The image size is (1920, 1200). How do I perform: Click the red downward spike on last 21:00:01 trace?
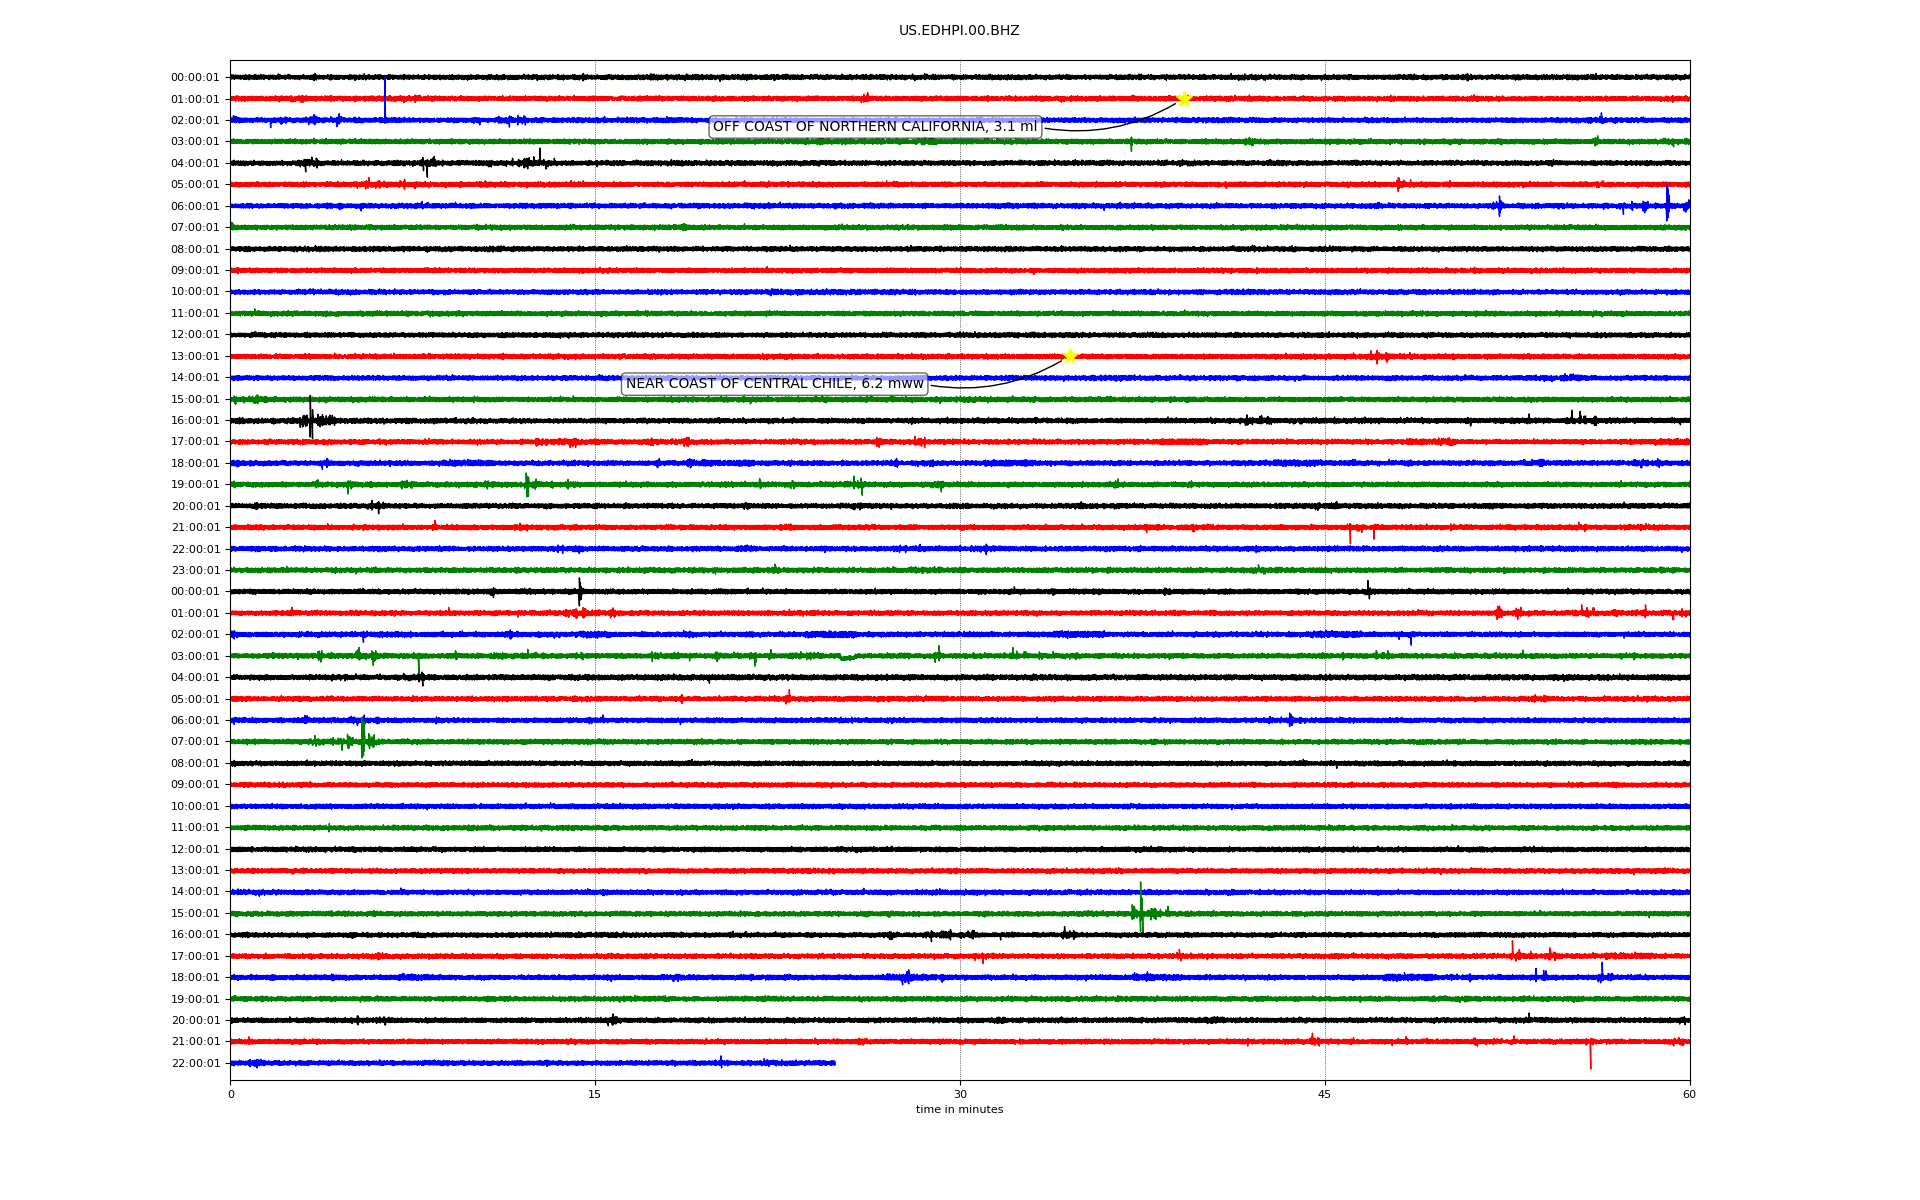[1591, 1054]
